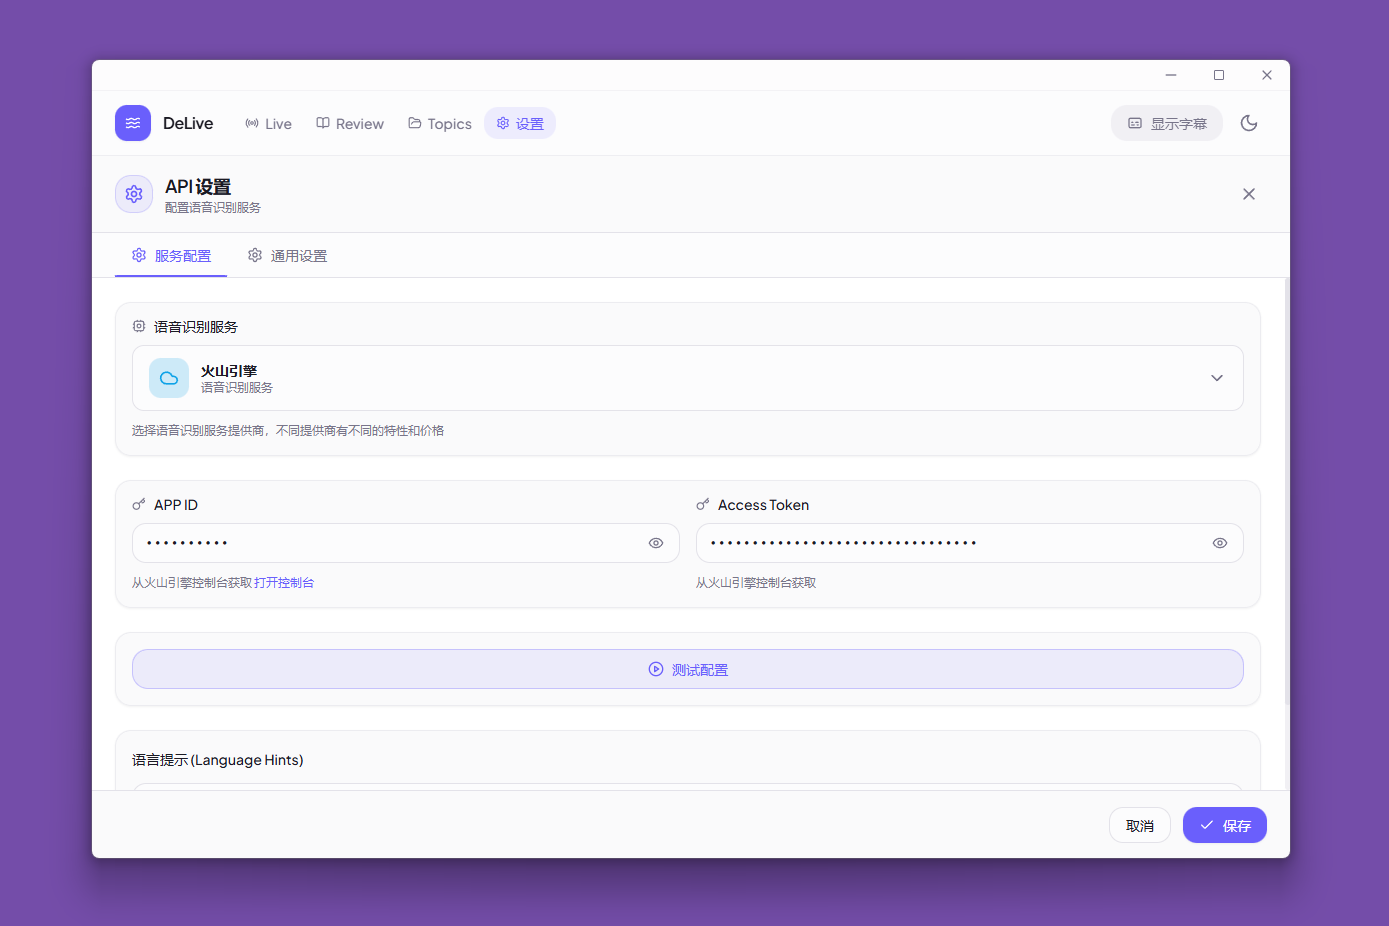This screenshot has width=1389, height=926.
Task: Click the 测试配置 button
Action: tap(688, 669)
